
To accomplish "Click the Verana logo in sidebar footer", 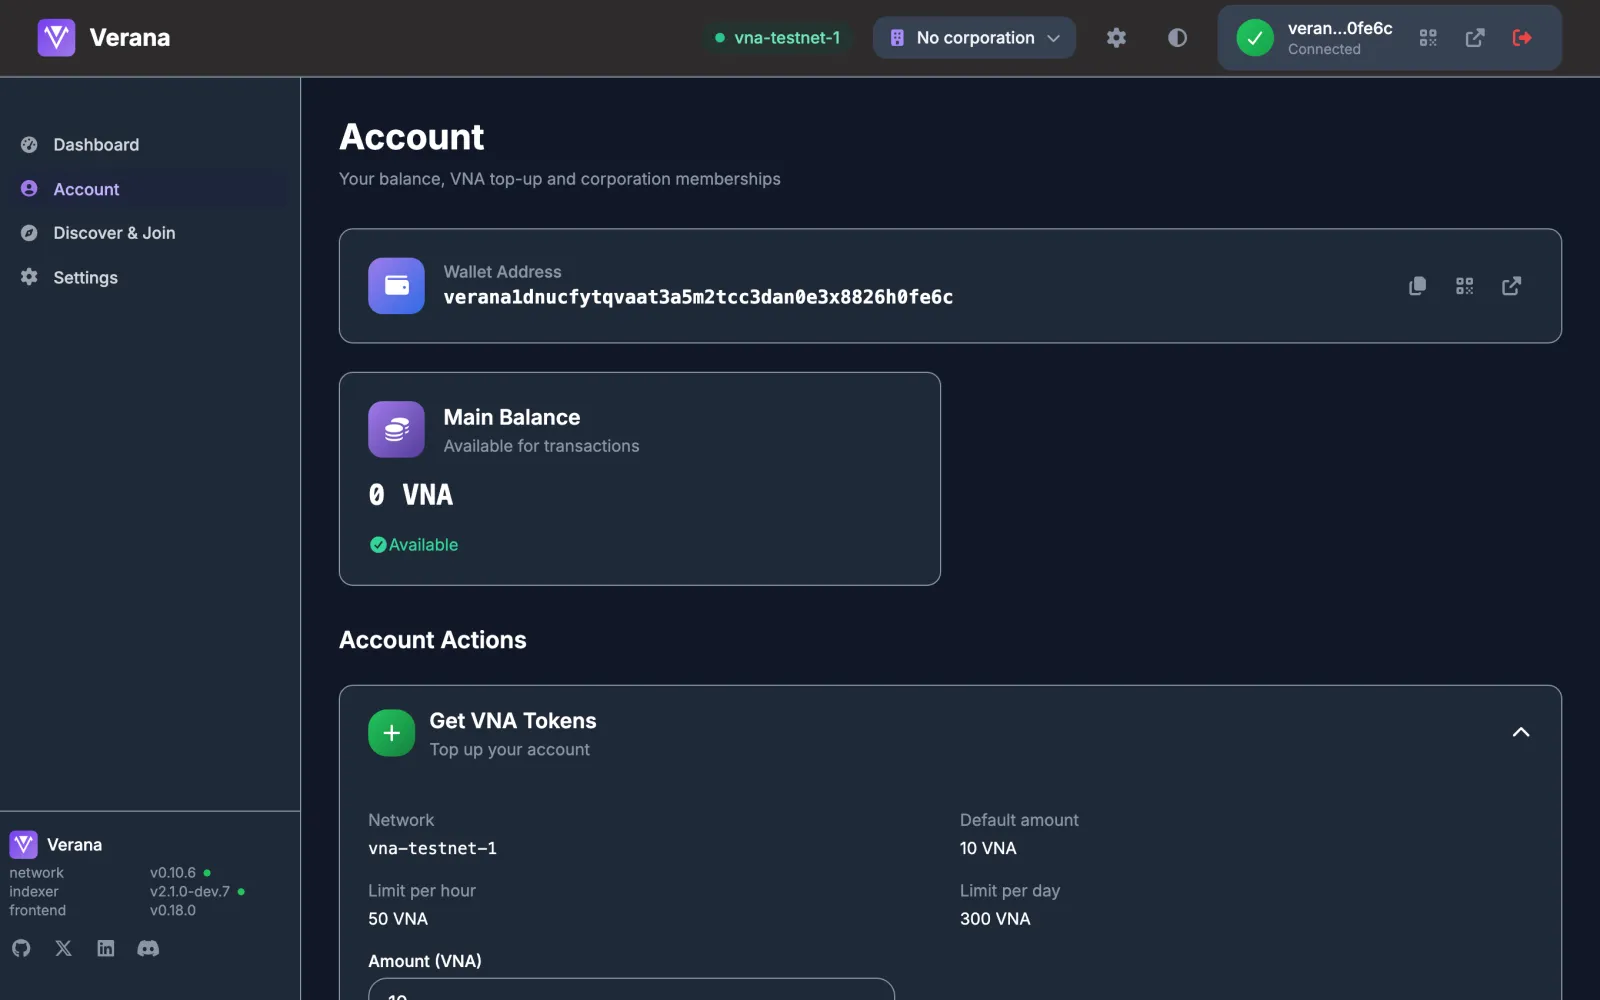I will (24, 845).
